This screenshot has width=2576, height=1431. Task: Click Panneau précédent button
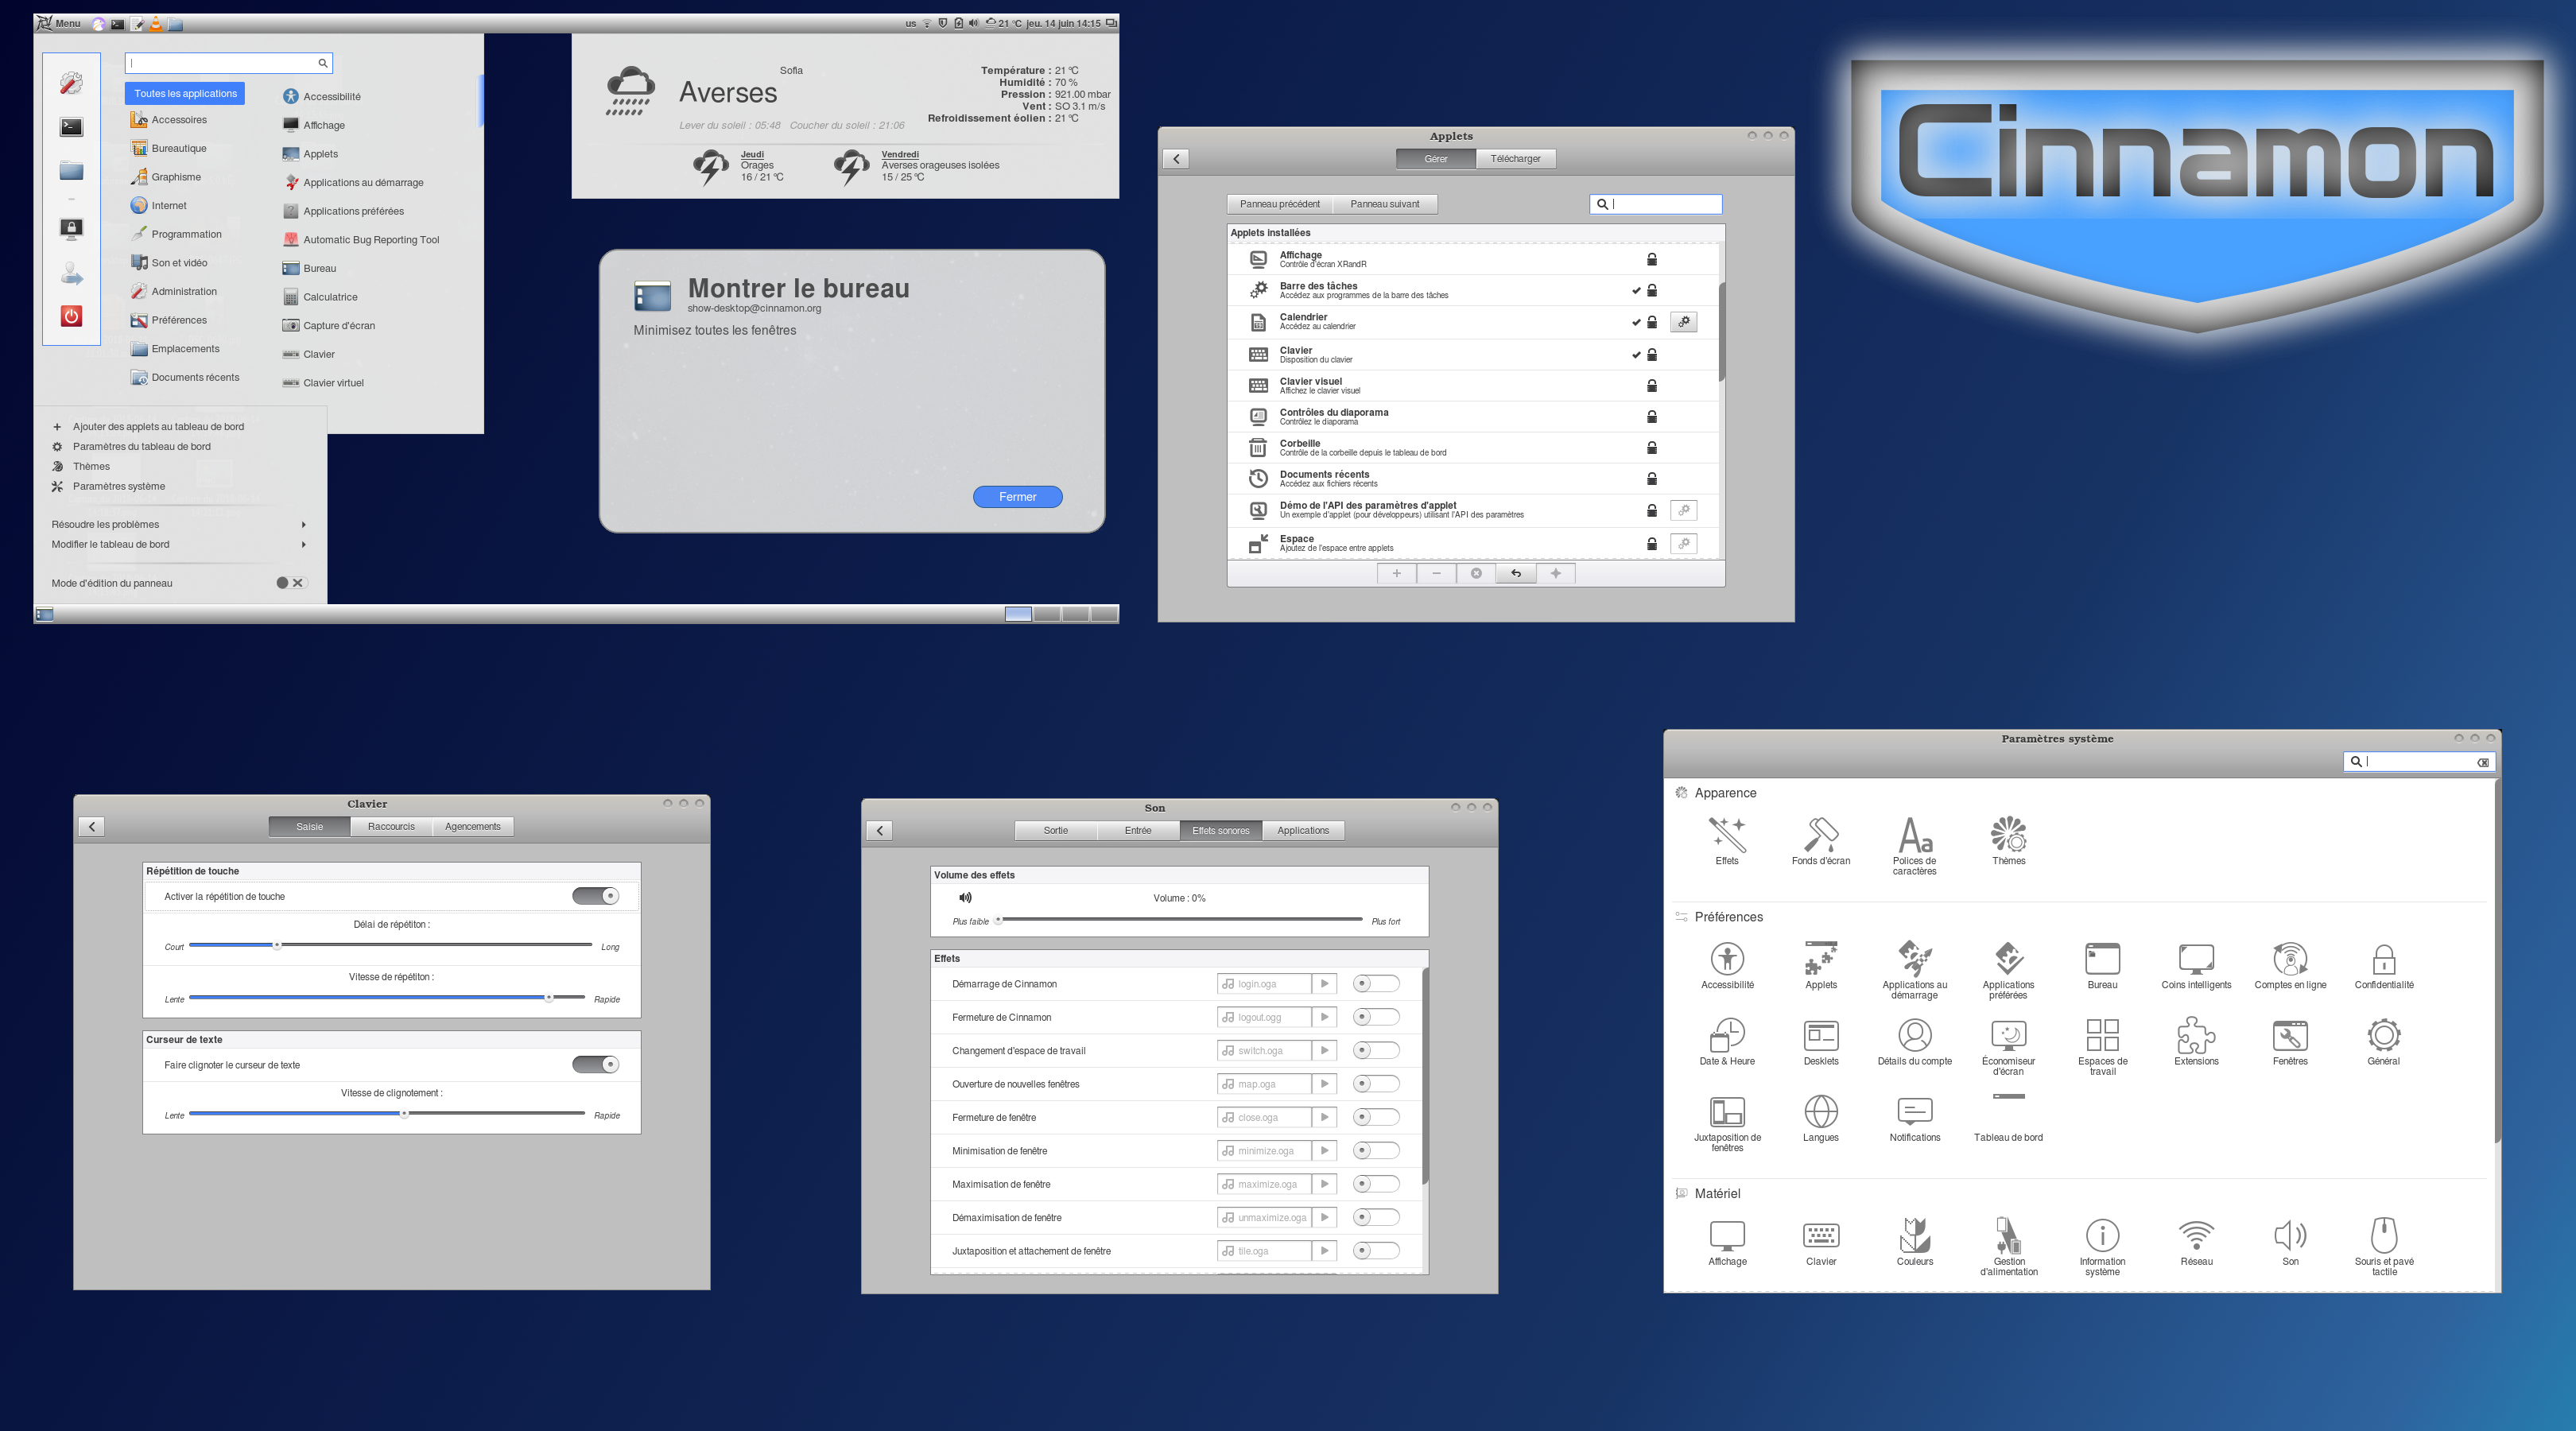click(1280, 204)
